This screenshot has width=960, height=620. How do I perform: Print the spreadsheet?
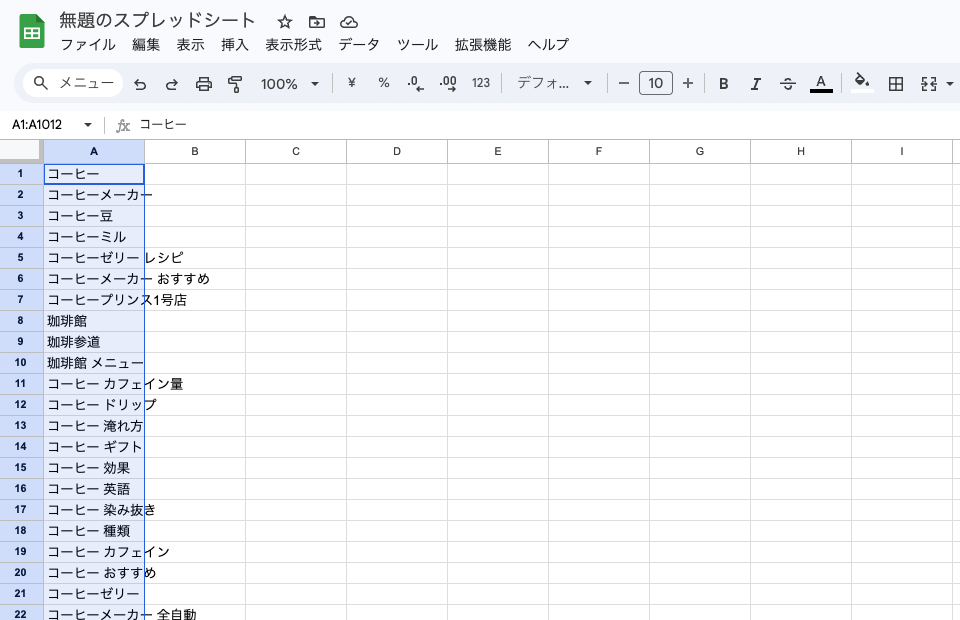pos(204,84)
